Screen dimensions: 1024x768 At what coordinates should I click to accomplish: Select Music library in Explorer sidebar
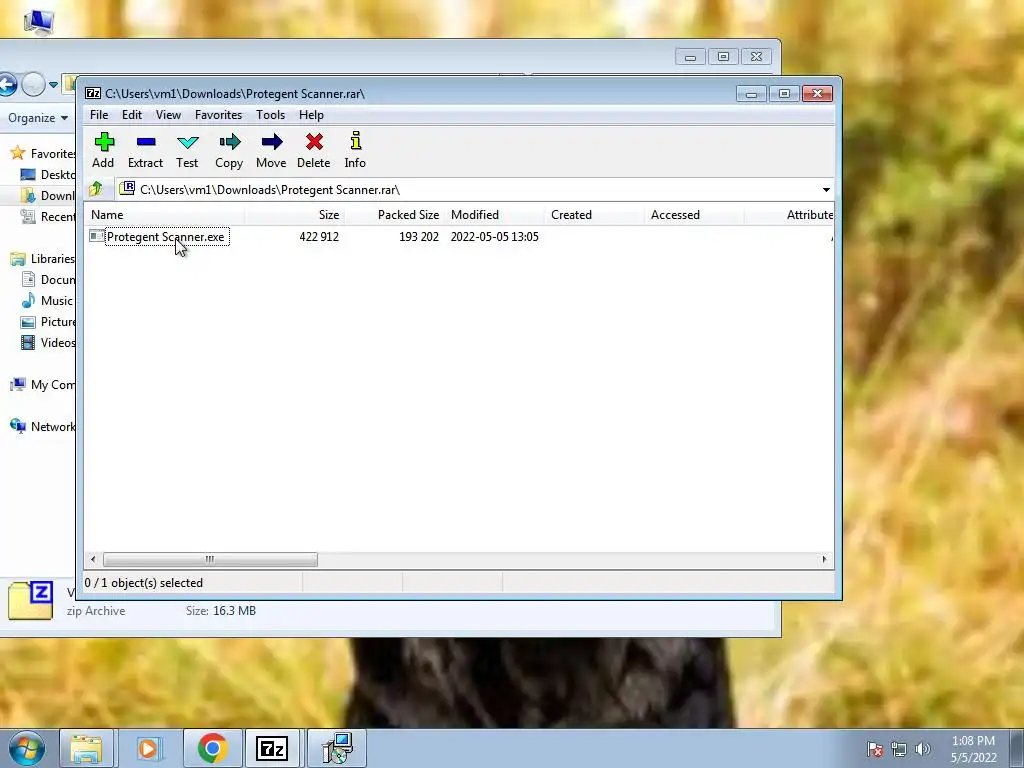click(x=47, y=300)
